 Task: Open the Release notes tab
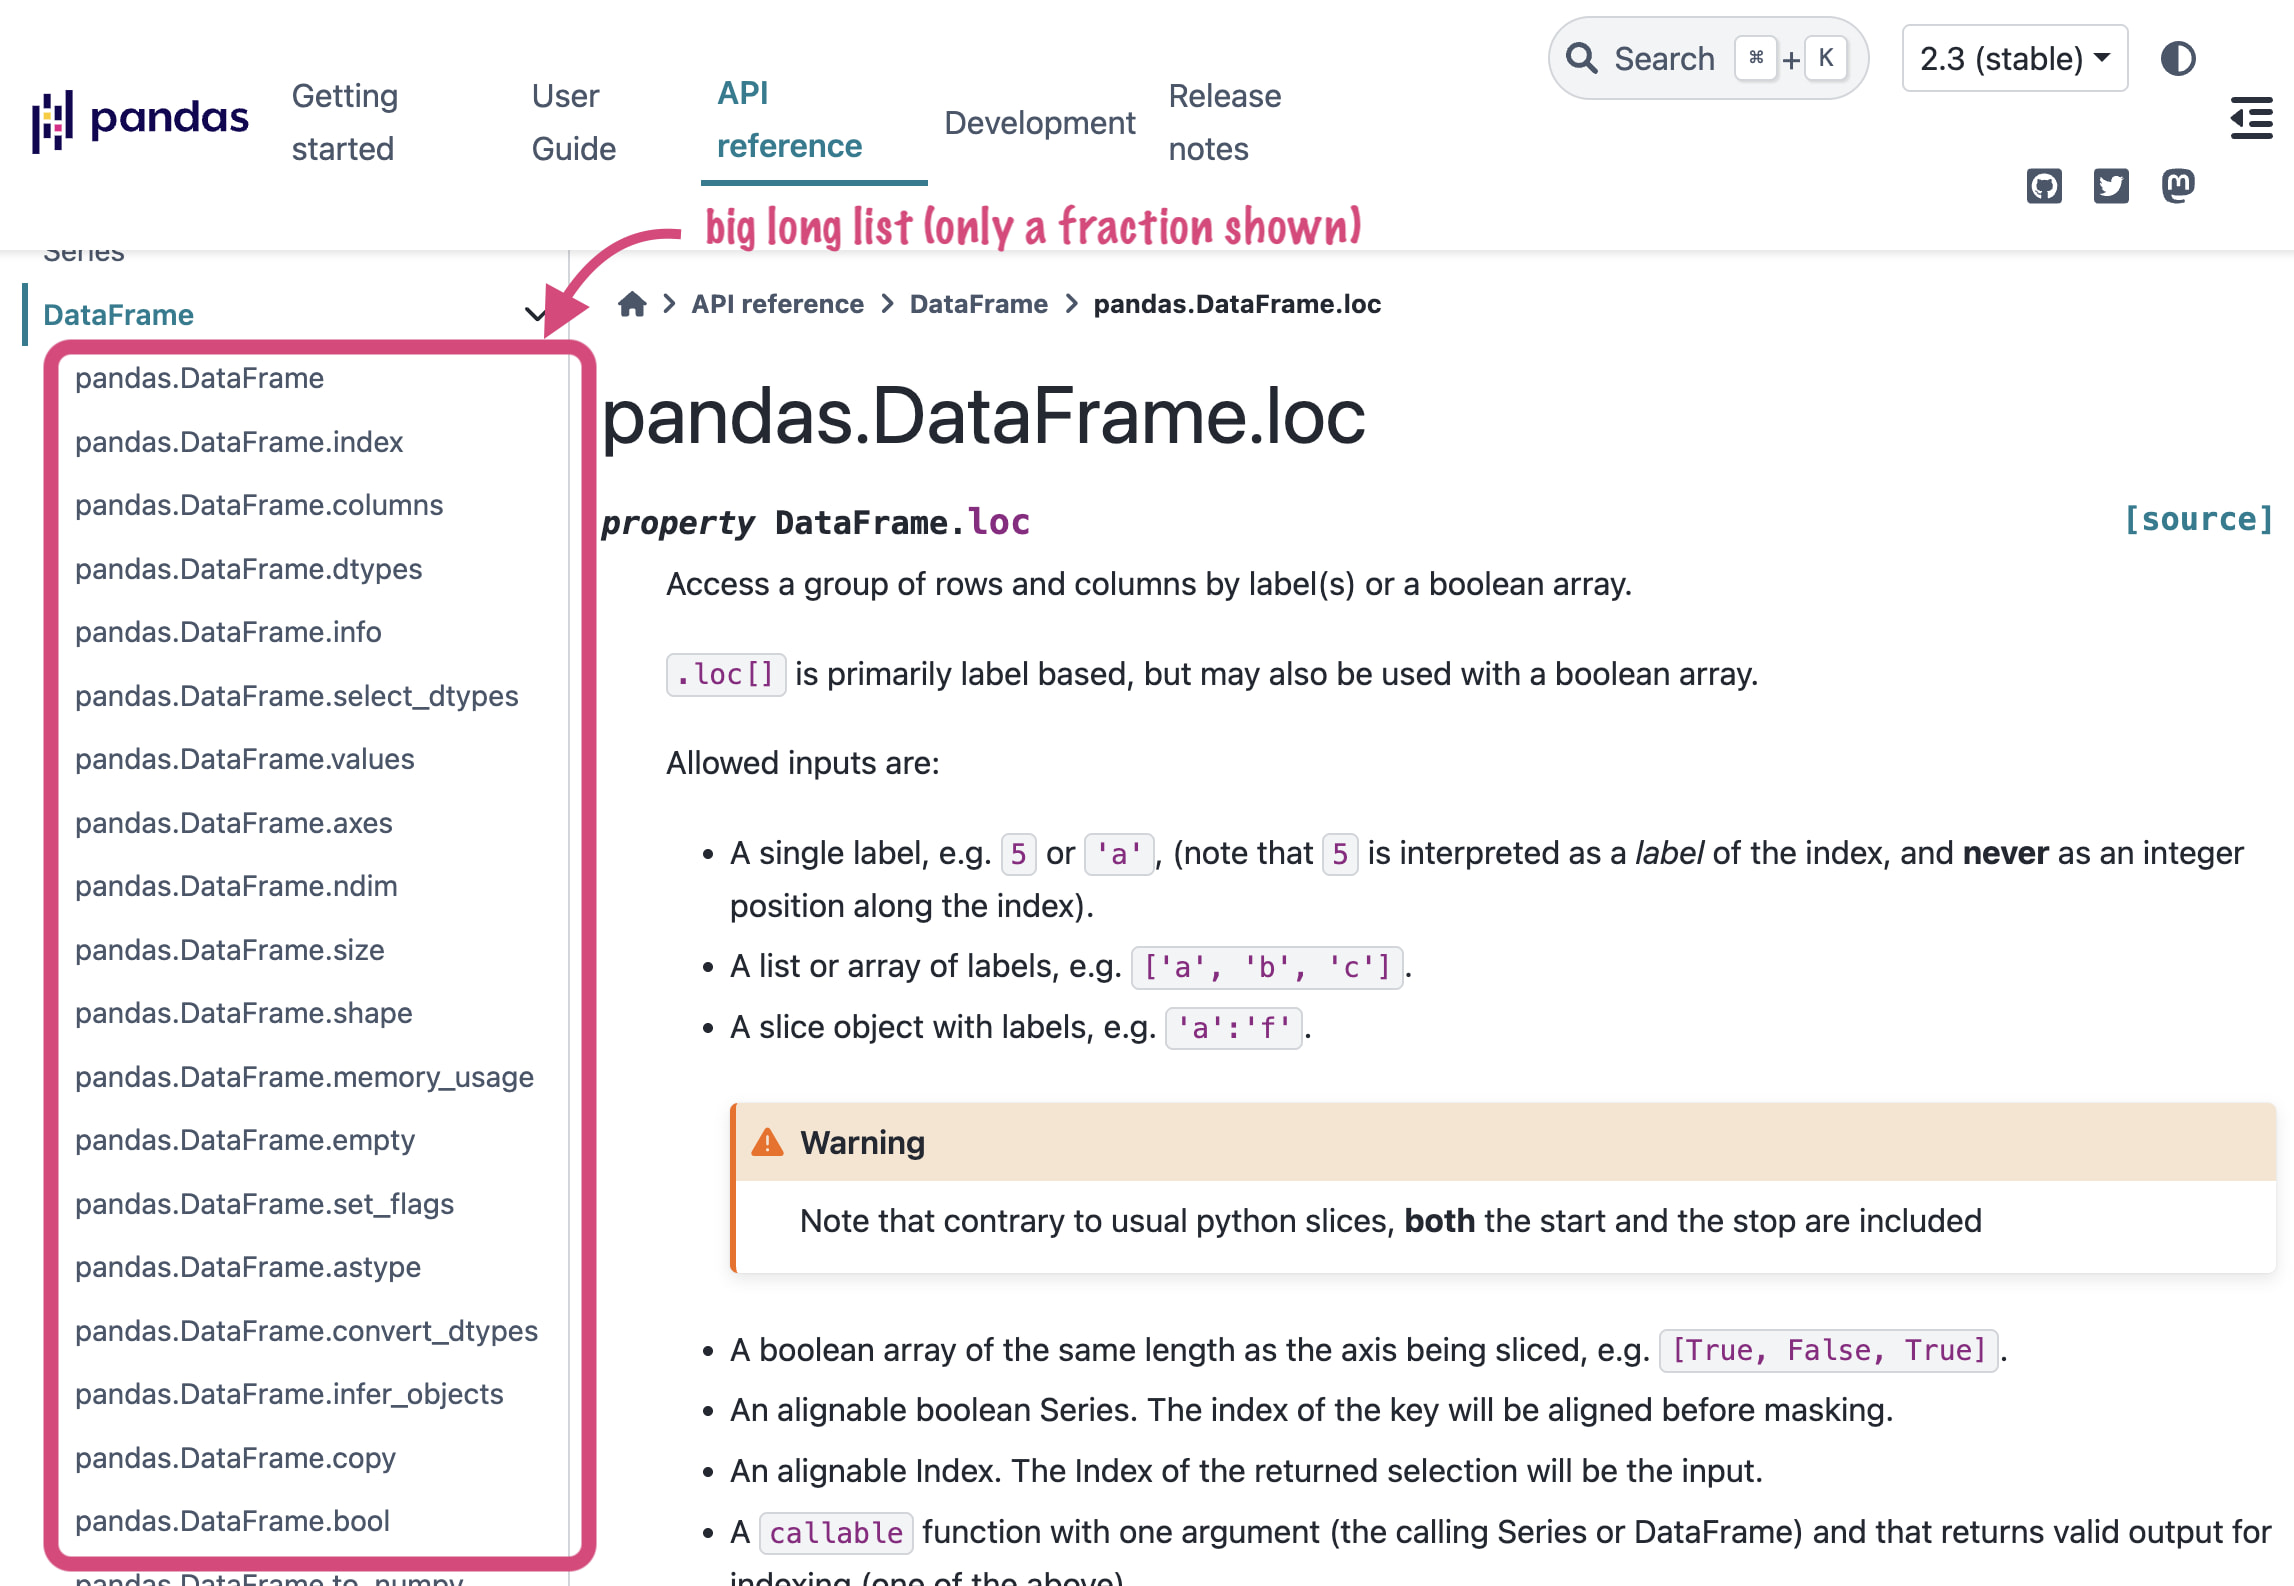tap(1224, 122)
